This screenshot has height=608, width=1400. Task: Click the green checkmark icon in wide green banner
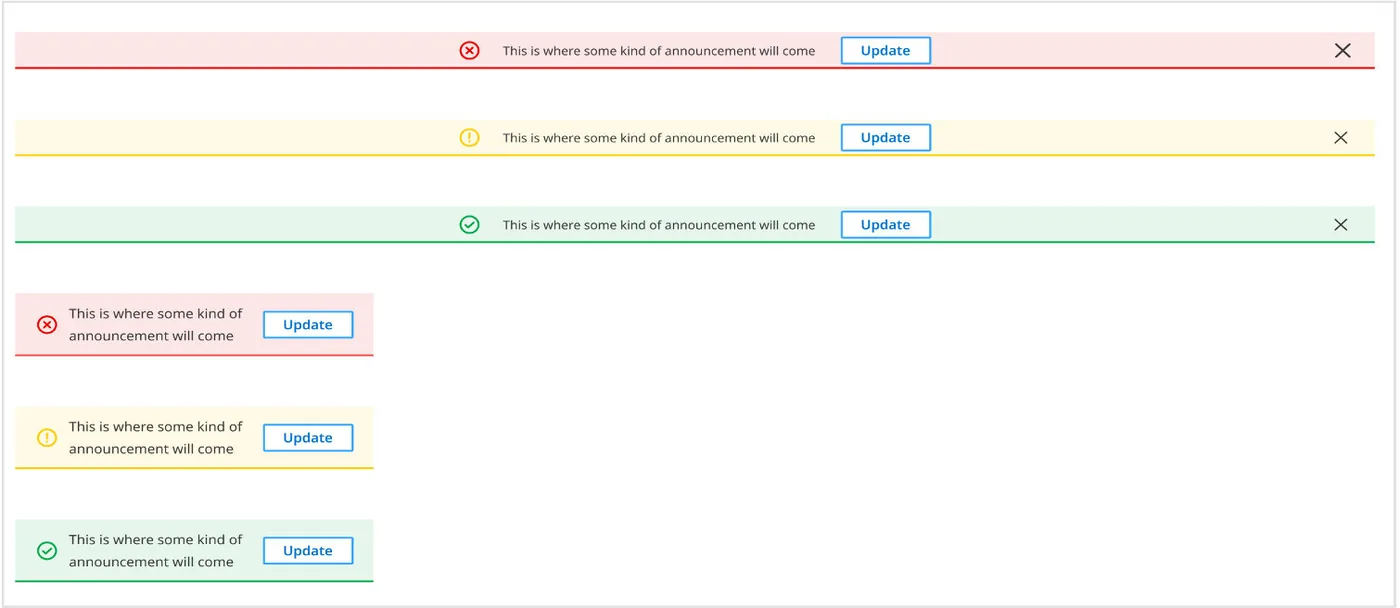469,225
